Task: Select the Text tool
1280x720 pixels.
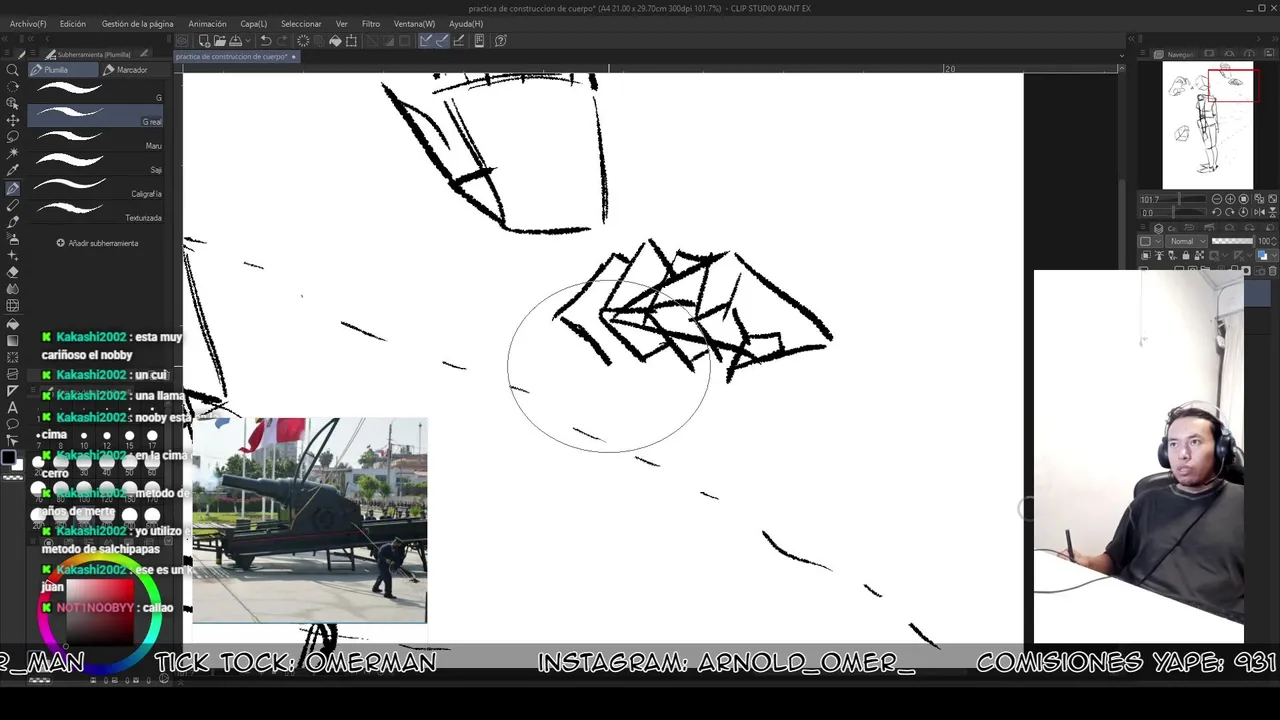Action: pyautogui.click(x=13, y=408)
